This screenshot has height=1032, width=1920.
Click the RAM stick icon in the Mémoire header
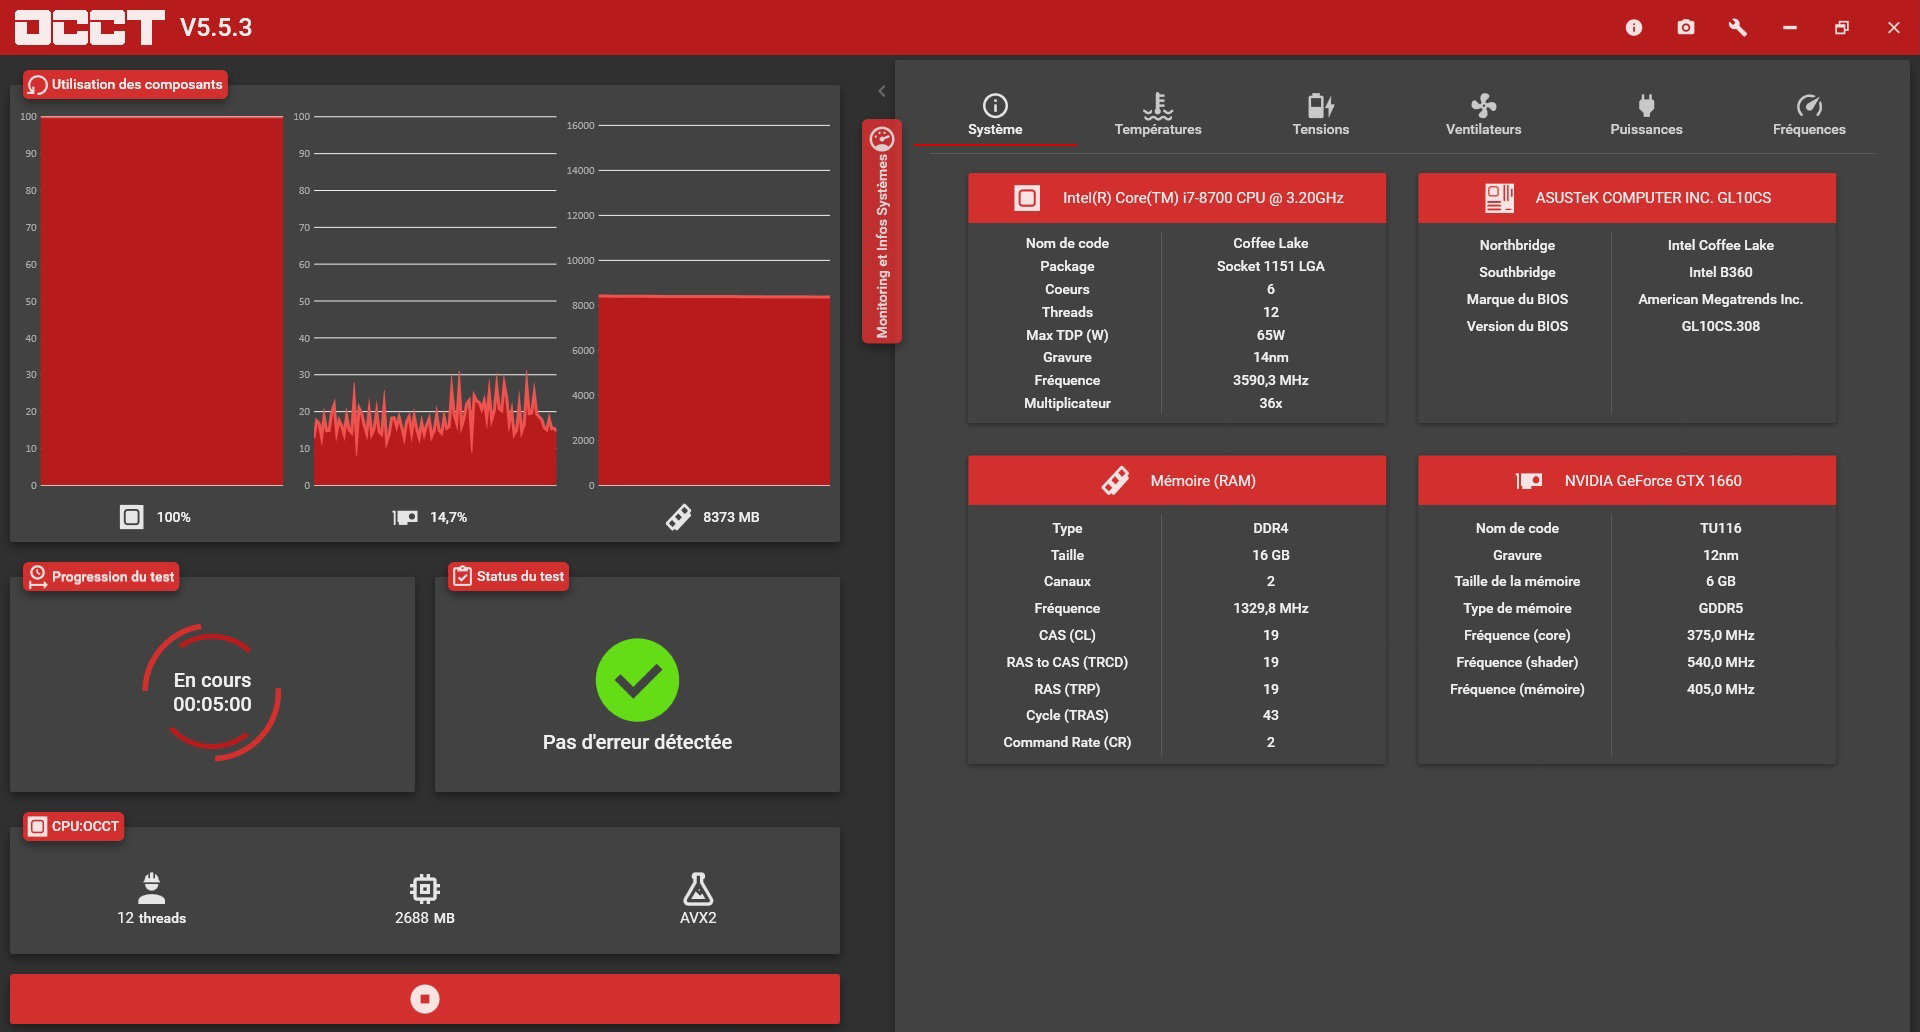coord(1115,481)
